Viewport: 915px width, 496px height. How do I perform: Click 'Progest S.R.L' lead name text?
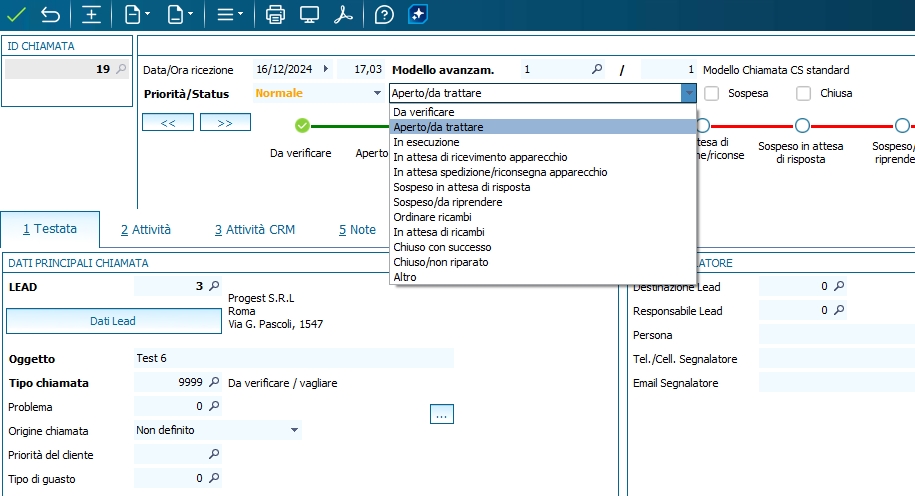coord(261,298)
